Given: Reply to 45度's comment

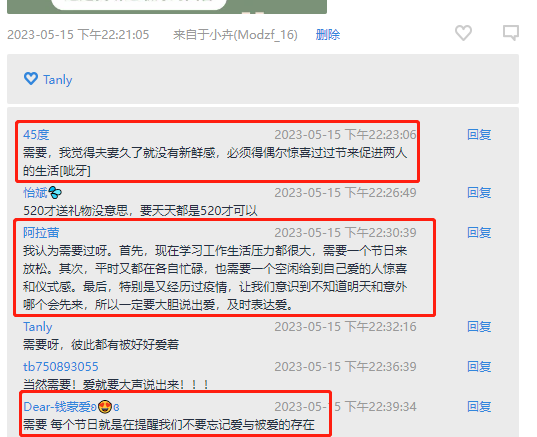Looking at the screenshot, I should pos(479,135).
